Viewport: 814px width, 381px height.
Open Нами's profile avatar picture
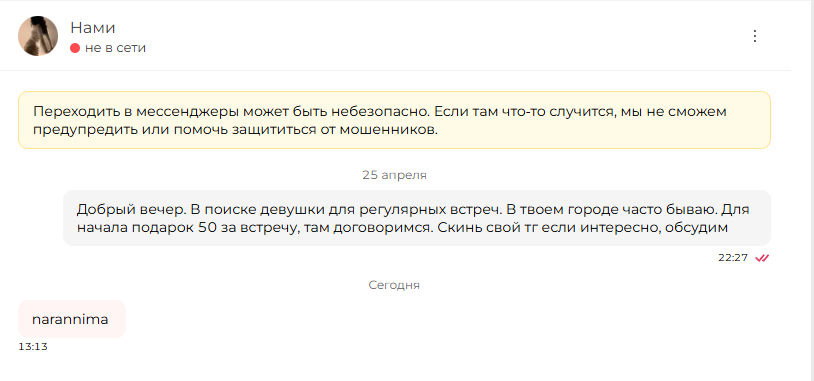click(x=38, y=36)
